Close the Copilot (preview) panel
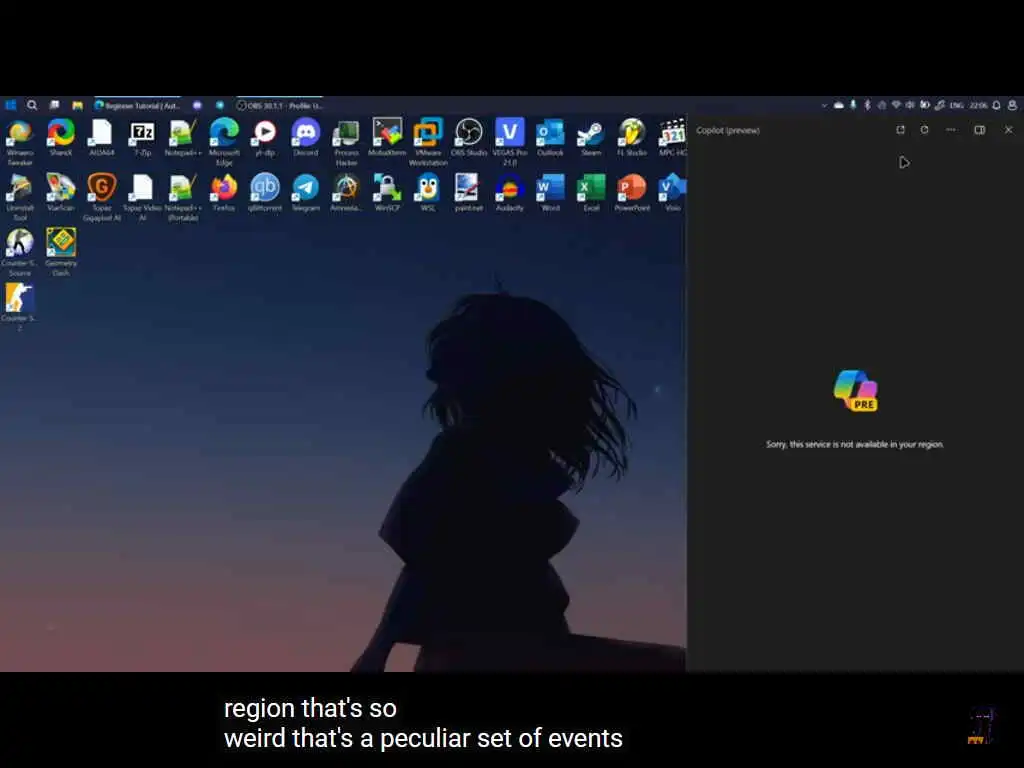This screenshot has height=768, width=1024. point(1008,130)
